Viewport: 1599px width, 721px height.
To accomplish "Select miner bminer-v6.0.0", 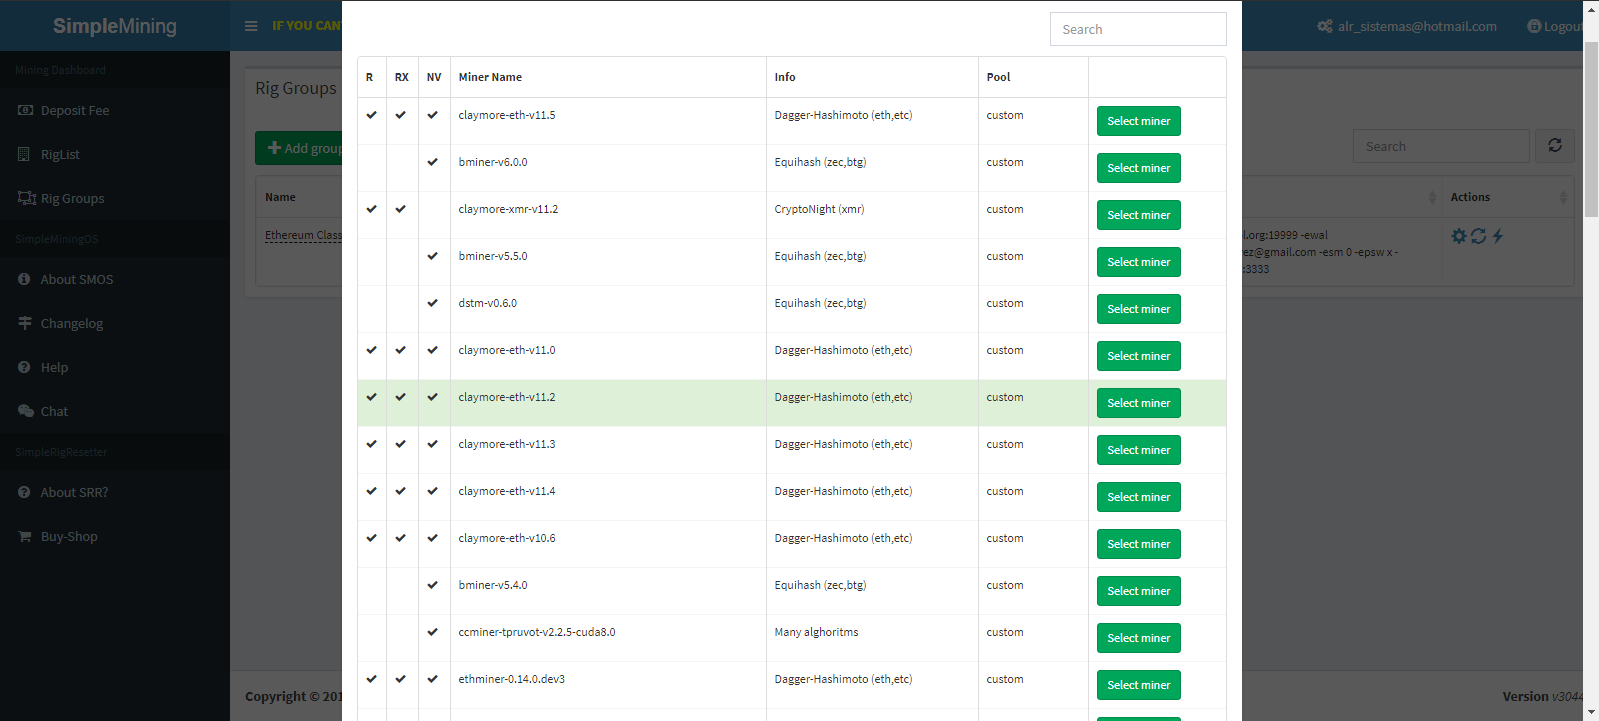I will click(1138, 168).
